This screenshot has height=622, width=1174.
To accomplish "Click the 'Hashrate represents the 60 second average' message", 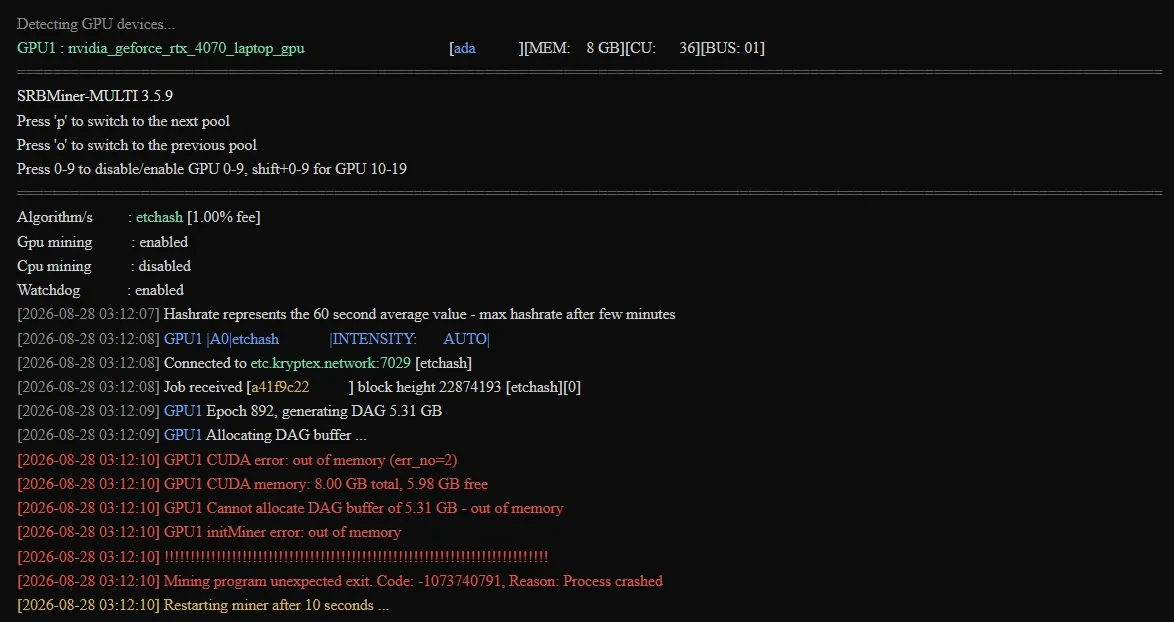I will point(419,314).
